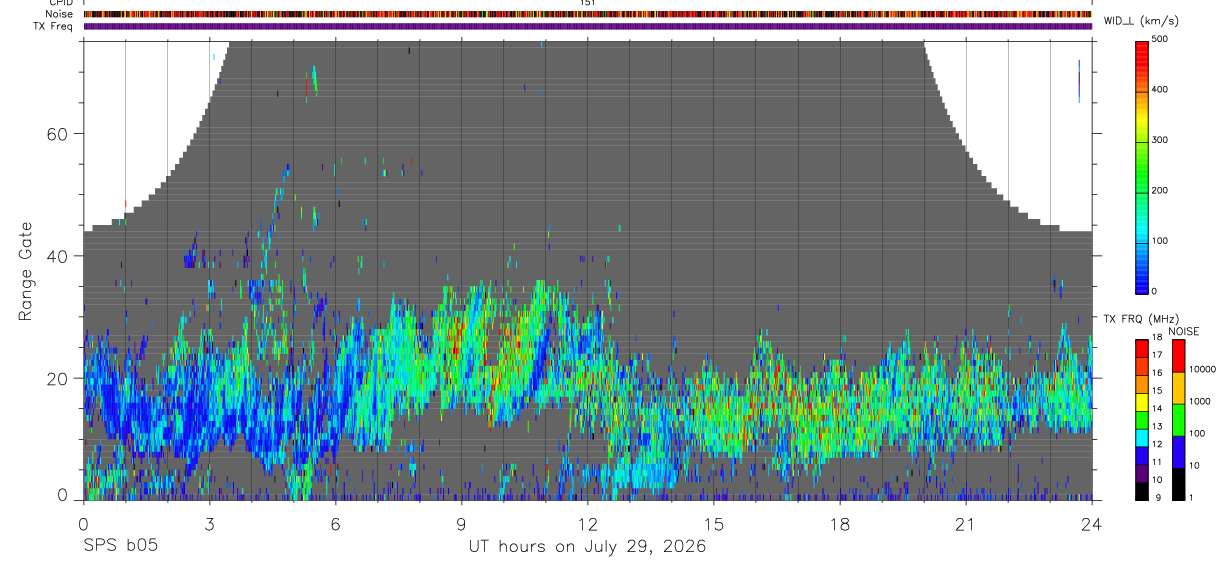Click the Noise color strip at top
Viewport: 1228px width, 567px height.
tap(588, 14)
